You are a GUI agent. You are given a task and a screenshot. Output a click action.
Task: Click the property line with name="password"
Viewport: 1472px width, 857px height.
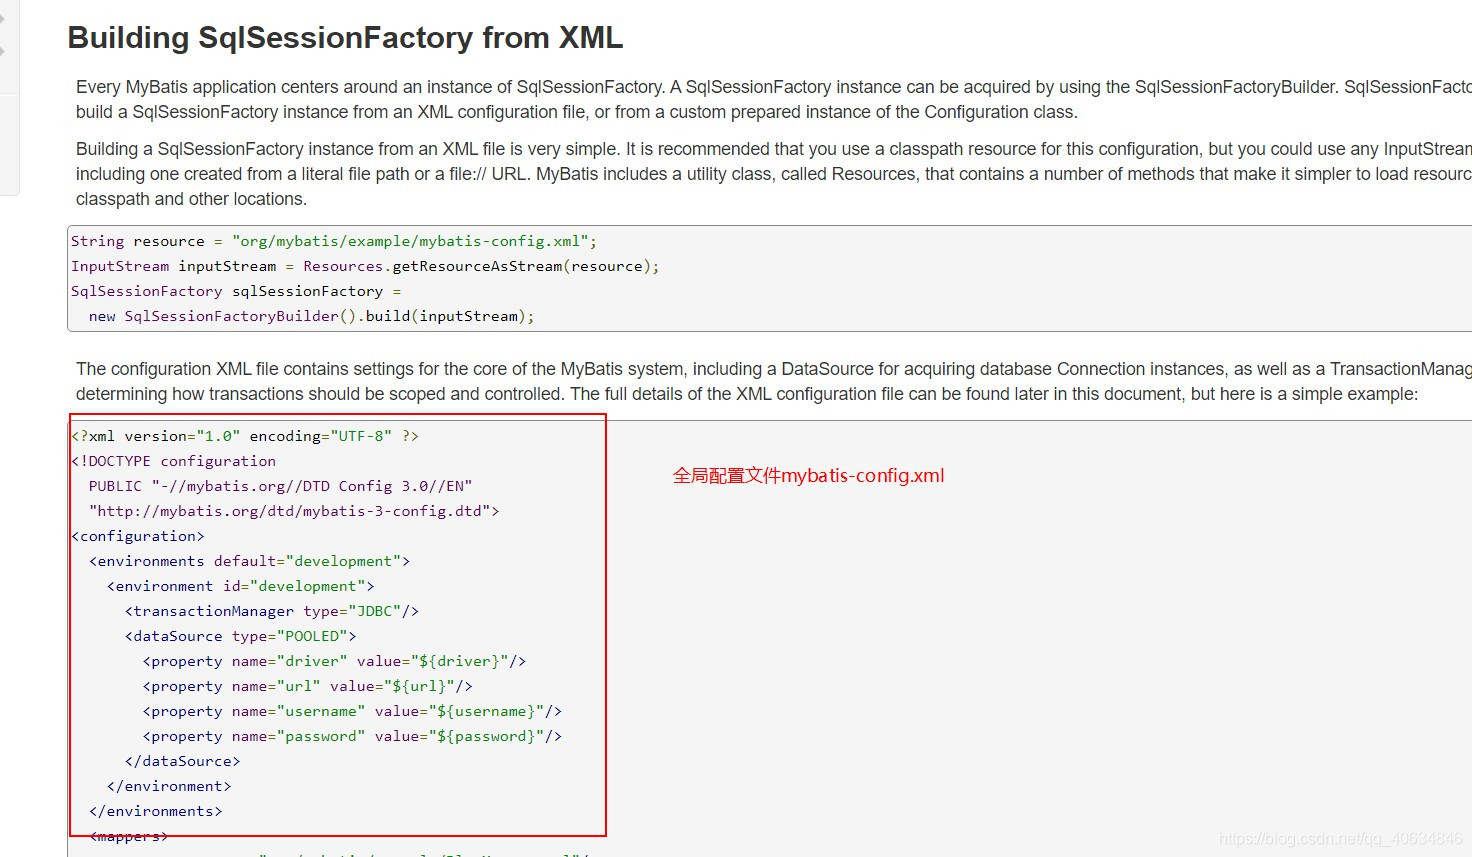pyautogui.click(x=353, y=736)
